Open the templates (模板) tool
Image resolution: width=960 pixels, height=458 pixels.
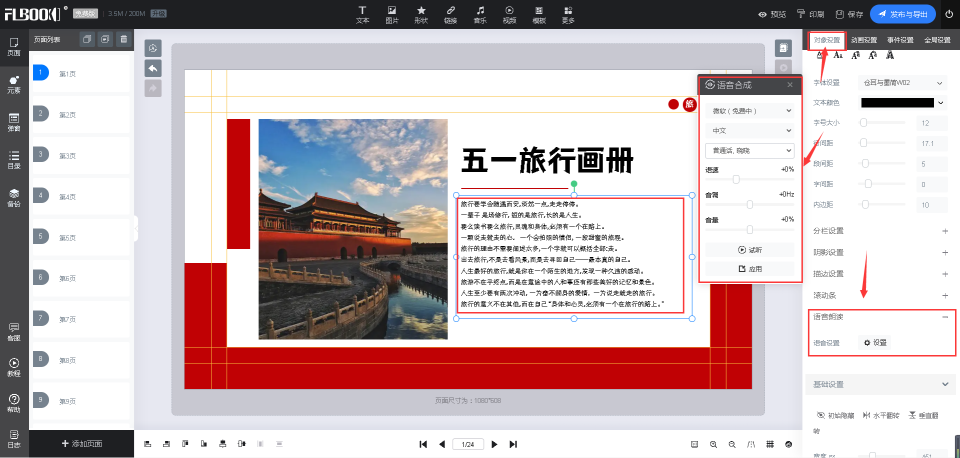[539, 14]
